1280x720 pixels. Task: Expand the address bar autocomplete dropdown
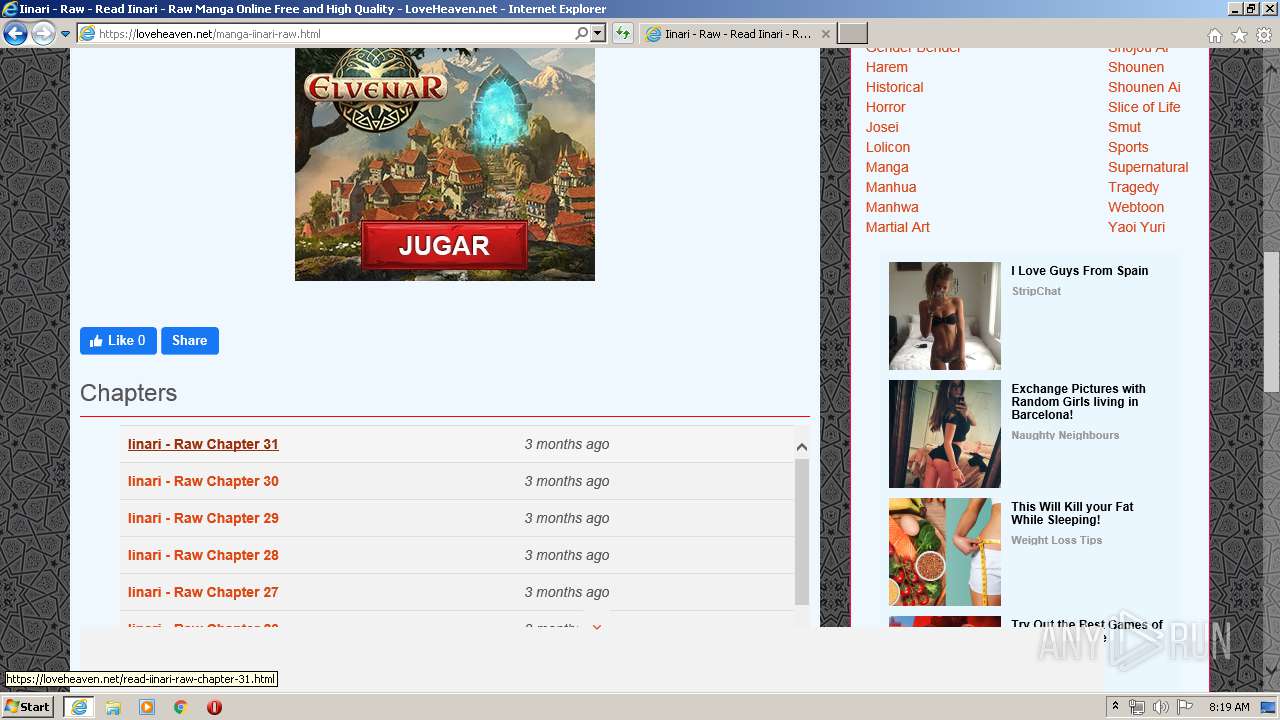pos(598,33)
